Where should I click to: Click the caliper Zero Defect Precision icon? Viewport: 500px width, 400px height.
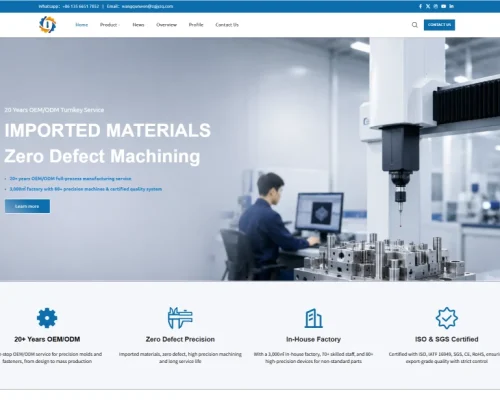(x=180, y=318)
